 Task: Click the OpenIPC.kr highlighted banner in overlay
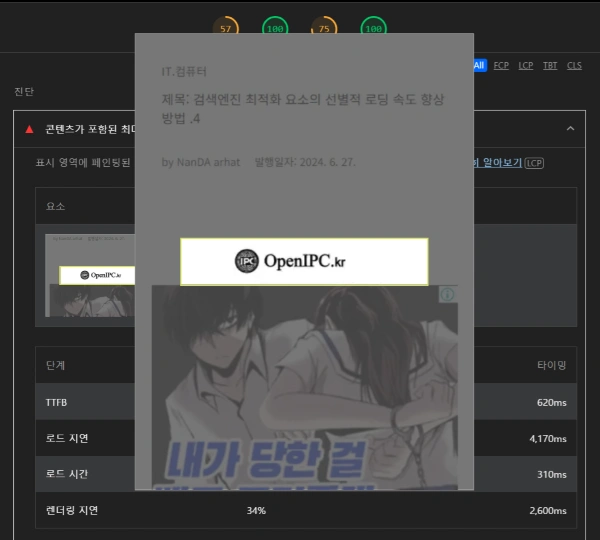click(x=304, y=262)
